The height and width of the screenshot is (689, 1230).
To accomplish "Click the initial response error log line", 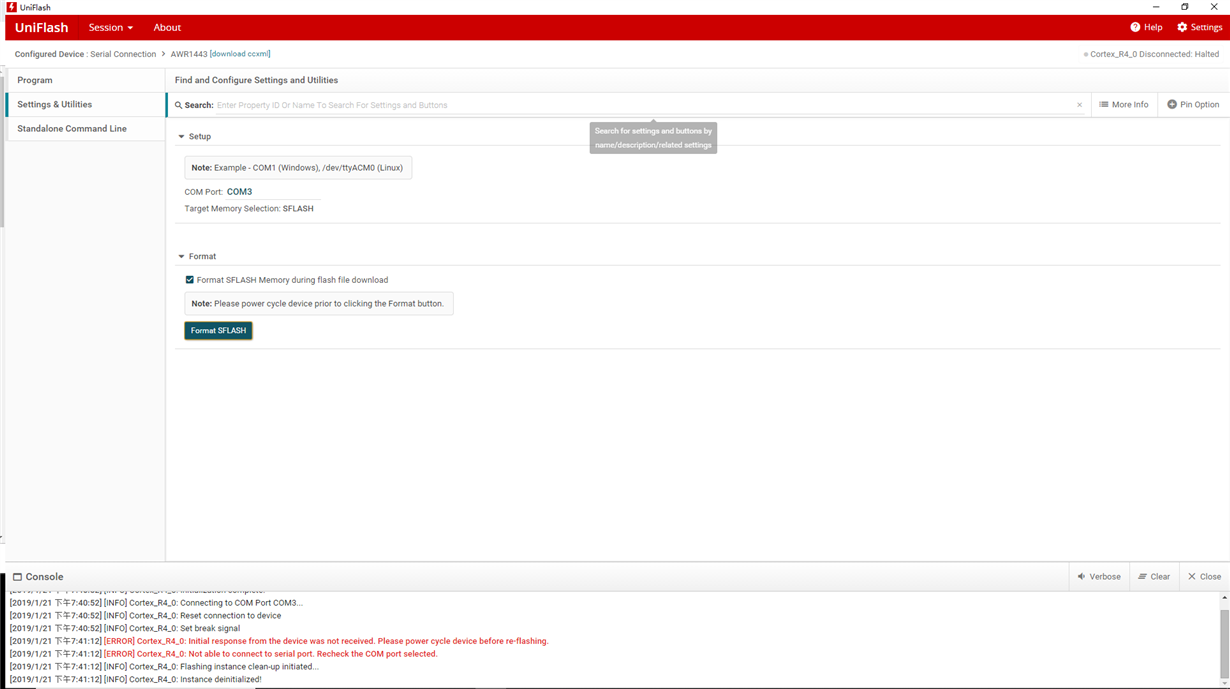I will (279, 641).
